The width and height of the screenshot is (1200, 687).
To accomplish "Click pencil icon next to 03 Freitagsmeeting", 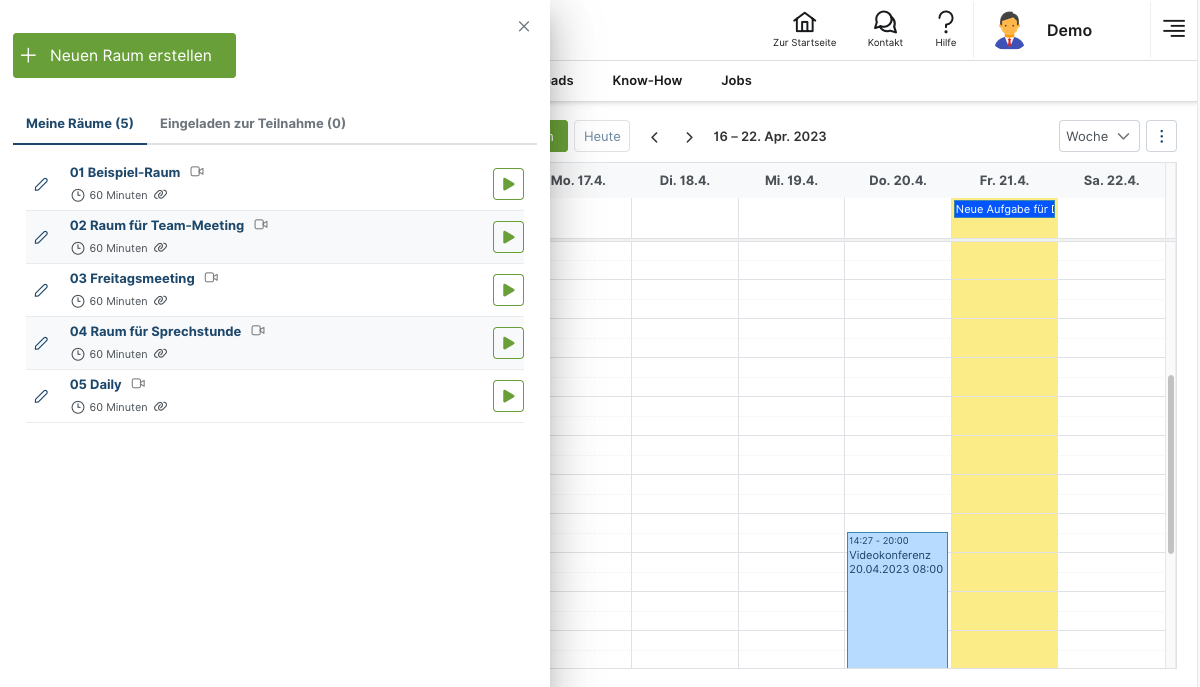I will [x=41, y=290].
